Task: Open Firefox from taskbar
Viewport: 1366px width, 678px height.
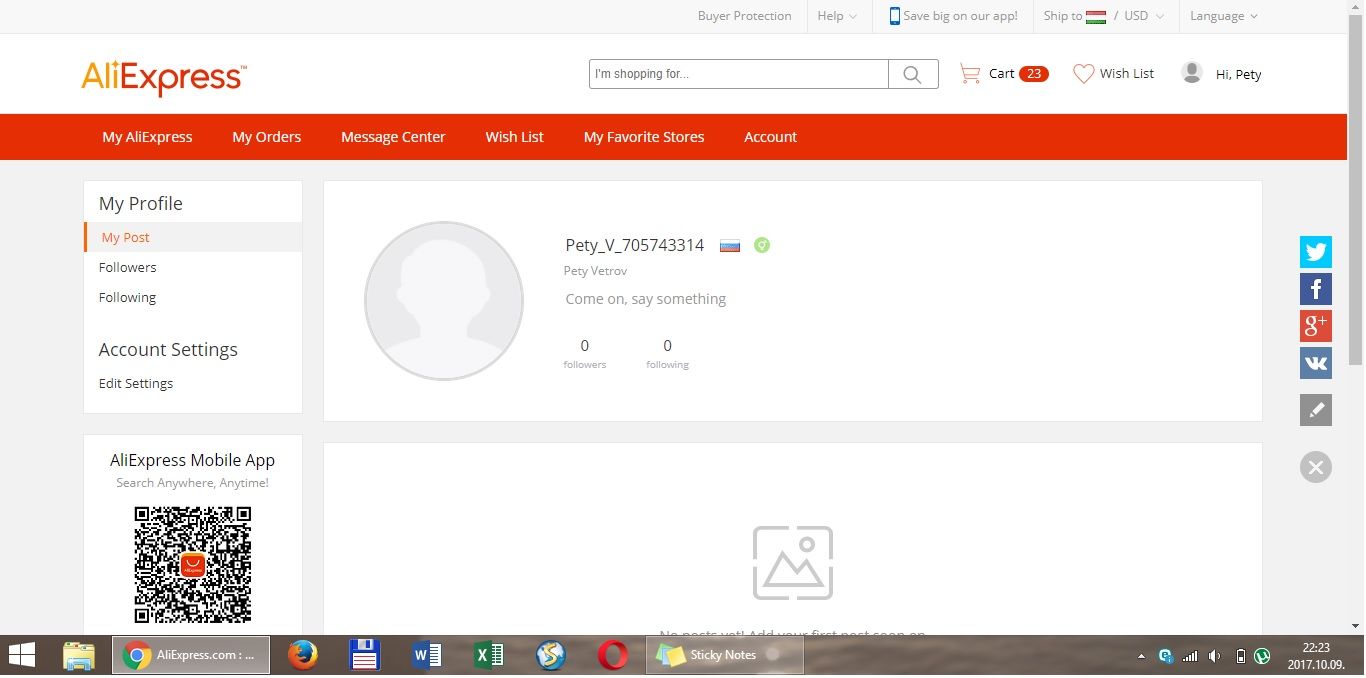Action: 302,656
